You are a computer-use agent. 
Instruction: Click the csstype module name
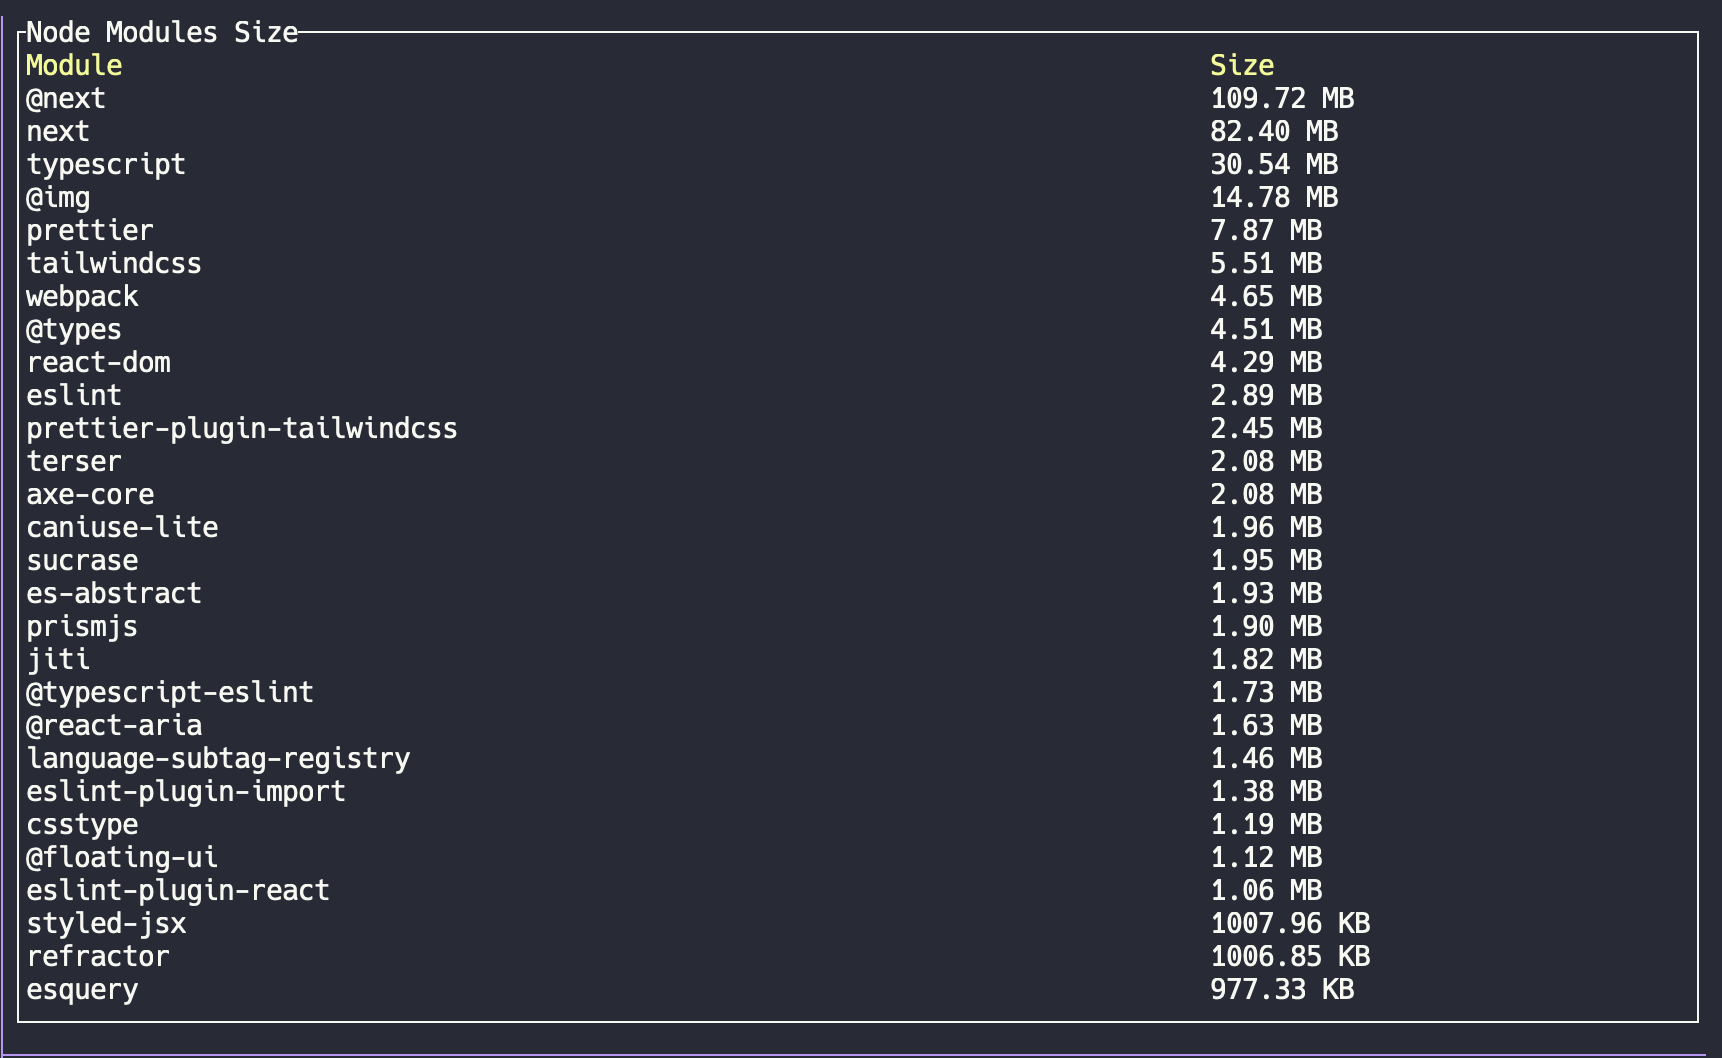(82, 825)
